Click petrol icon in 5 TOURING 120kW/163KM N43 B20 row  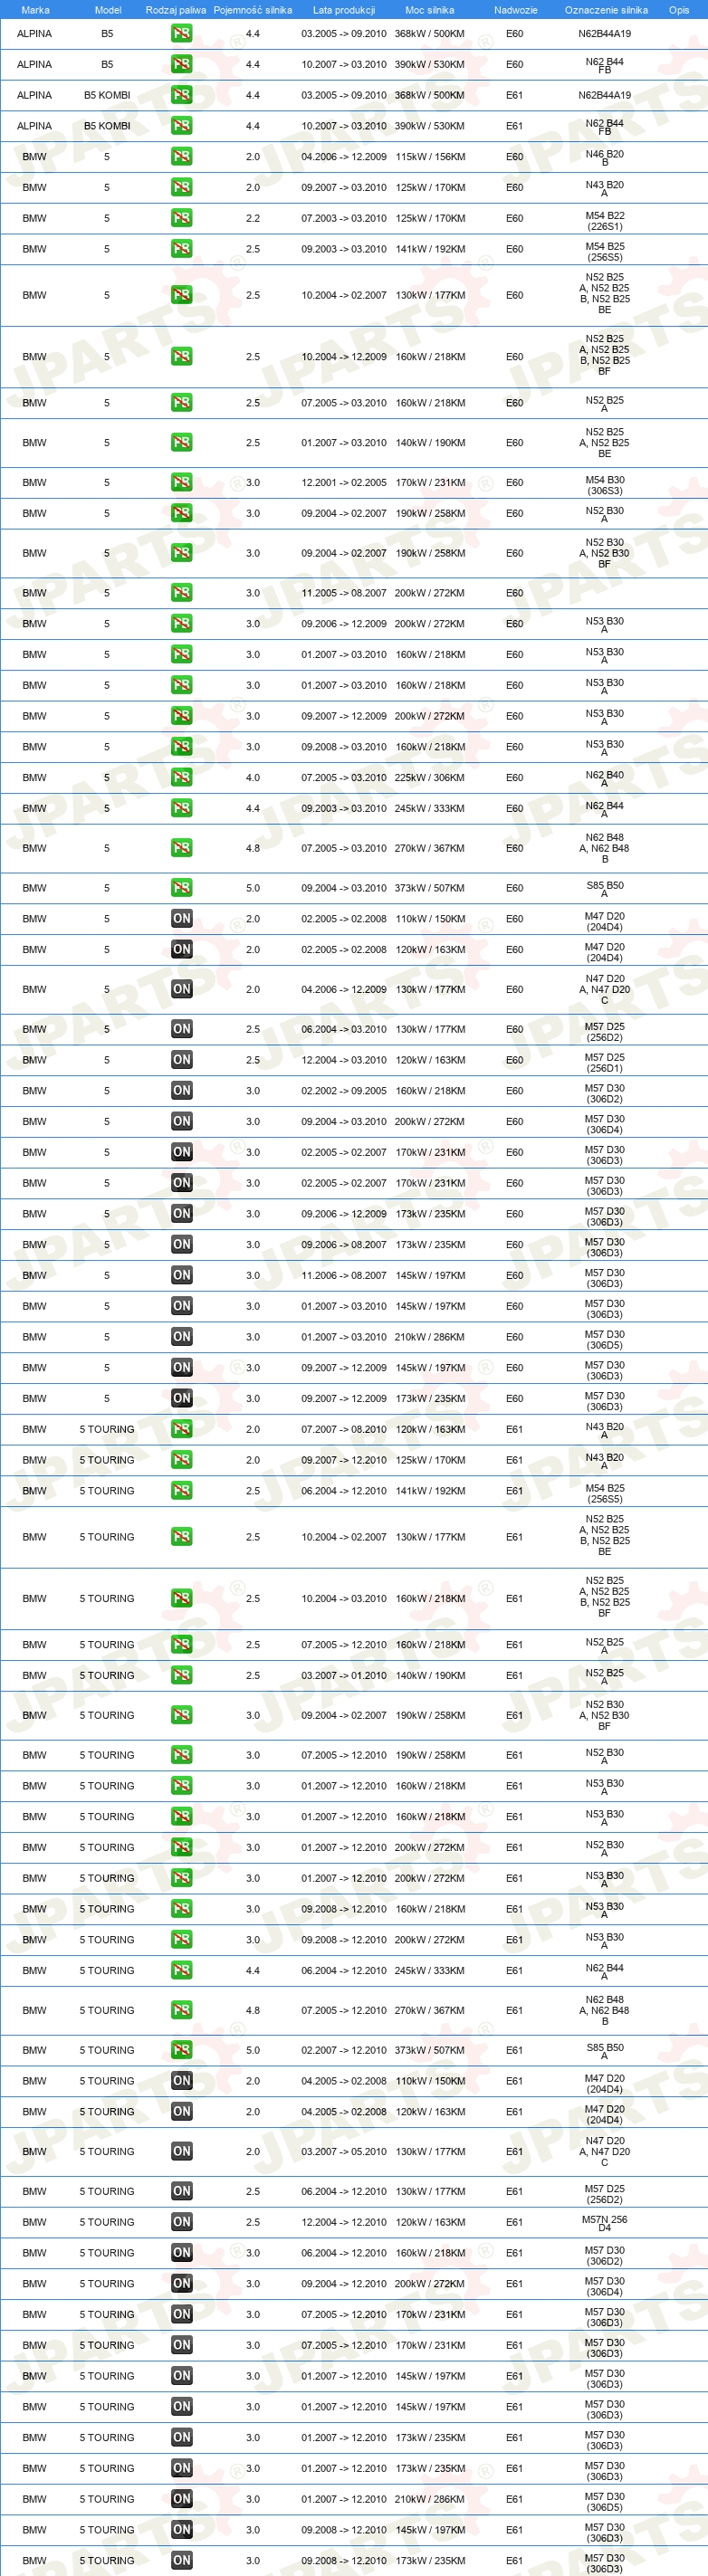coord(181,1429)
